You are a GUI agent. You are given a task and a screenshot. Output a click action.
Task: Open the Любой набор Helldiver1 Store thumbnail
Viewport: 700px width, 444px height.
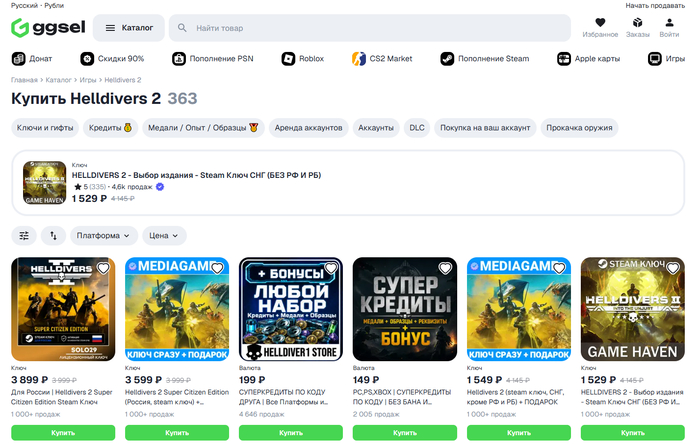291,309
